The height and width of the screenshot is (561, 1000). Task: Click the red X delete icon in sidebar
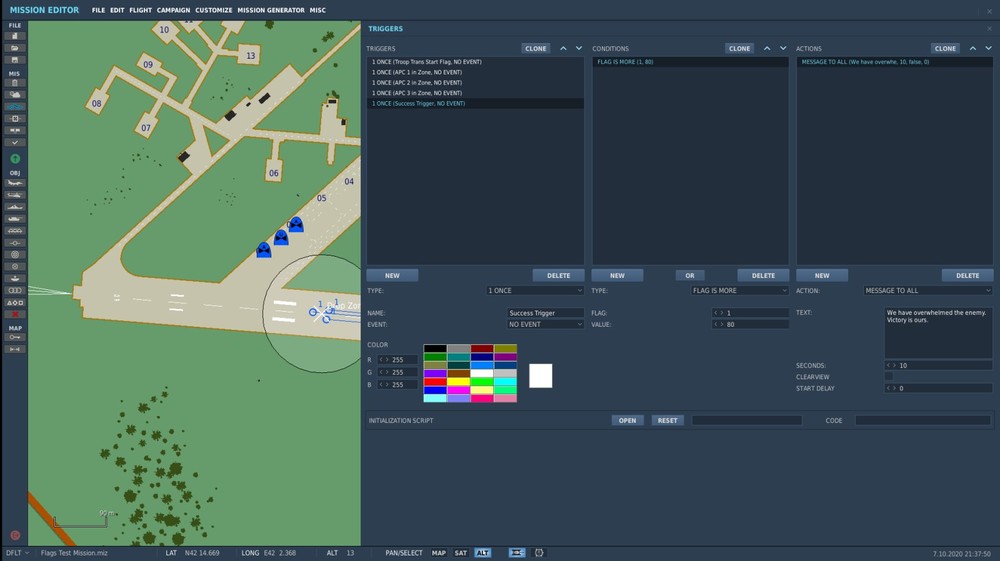[x=15, y=314]
